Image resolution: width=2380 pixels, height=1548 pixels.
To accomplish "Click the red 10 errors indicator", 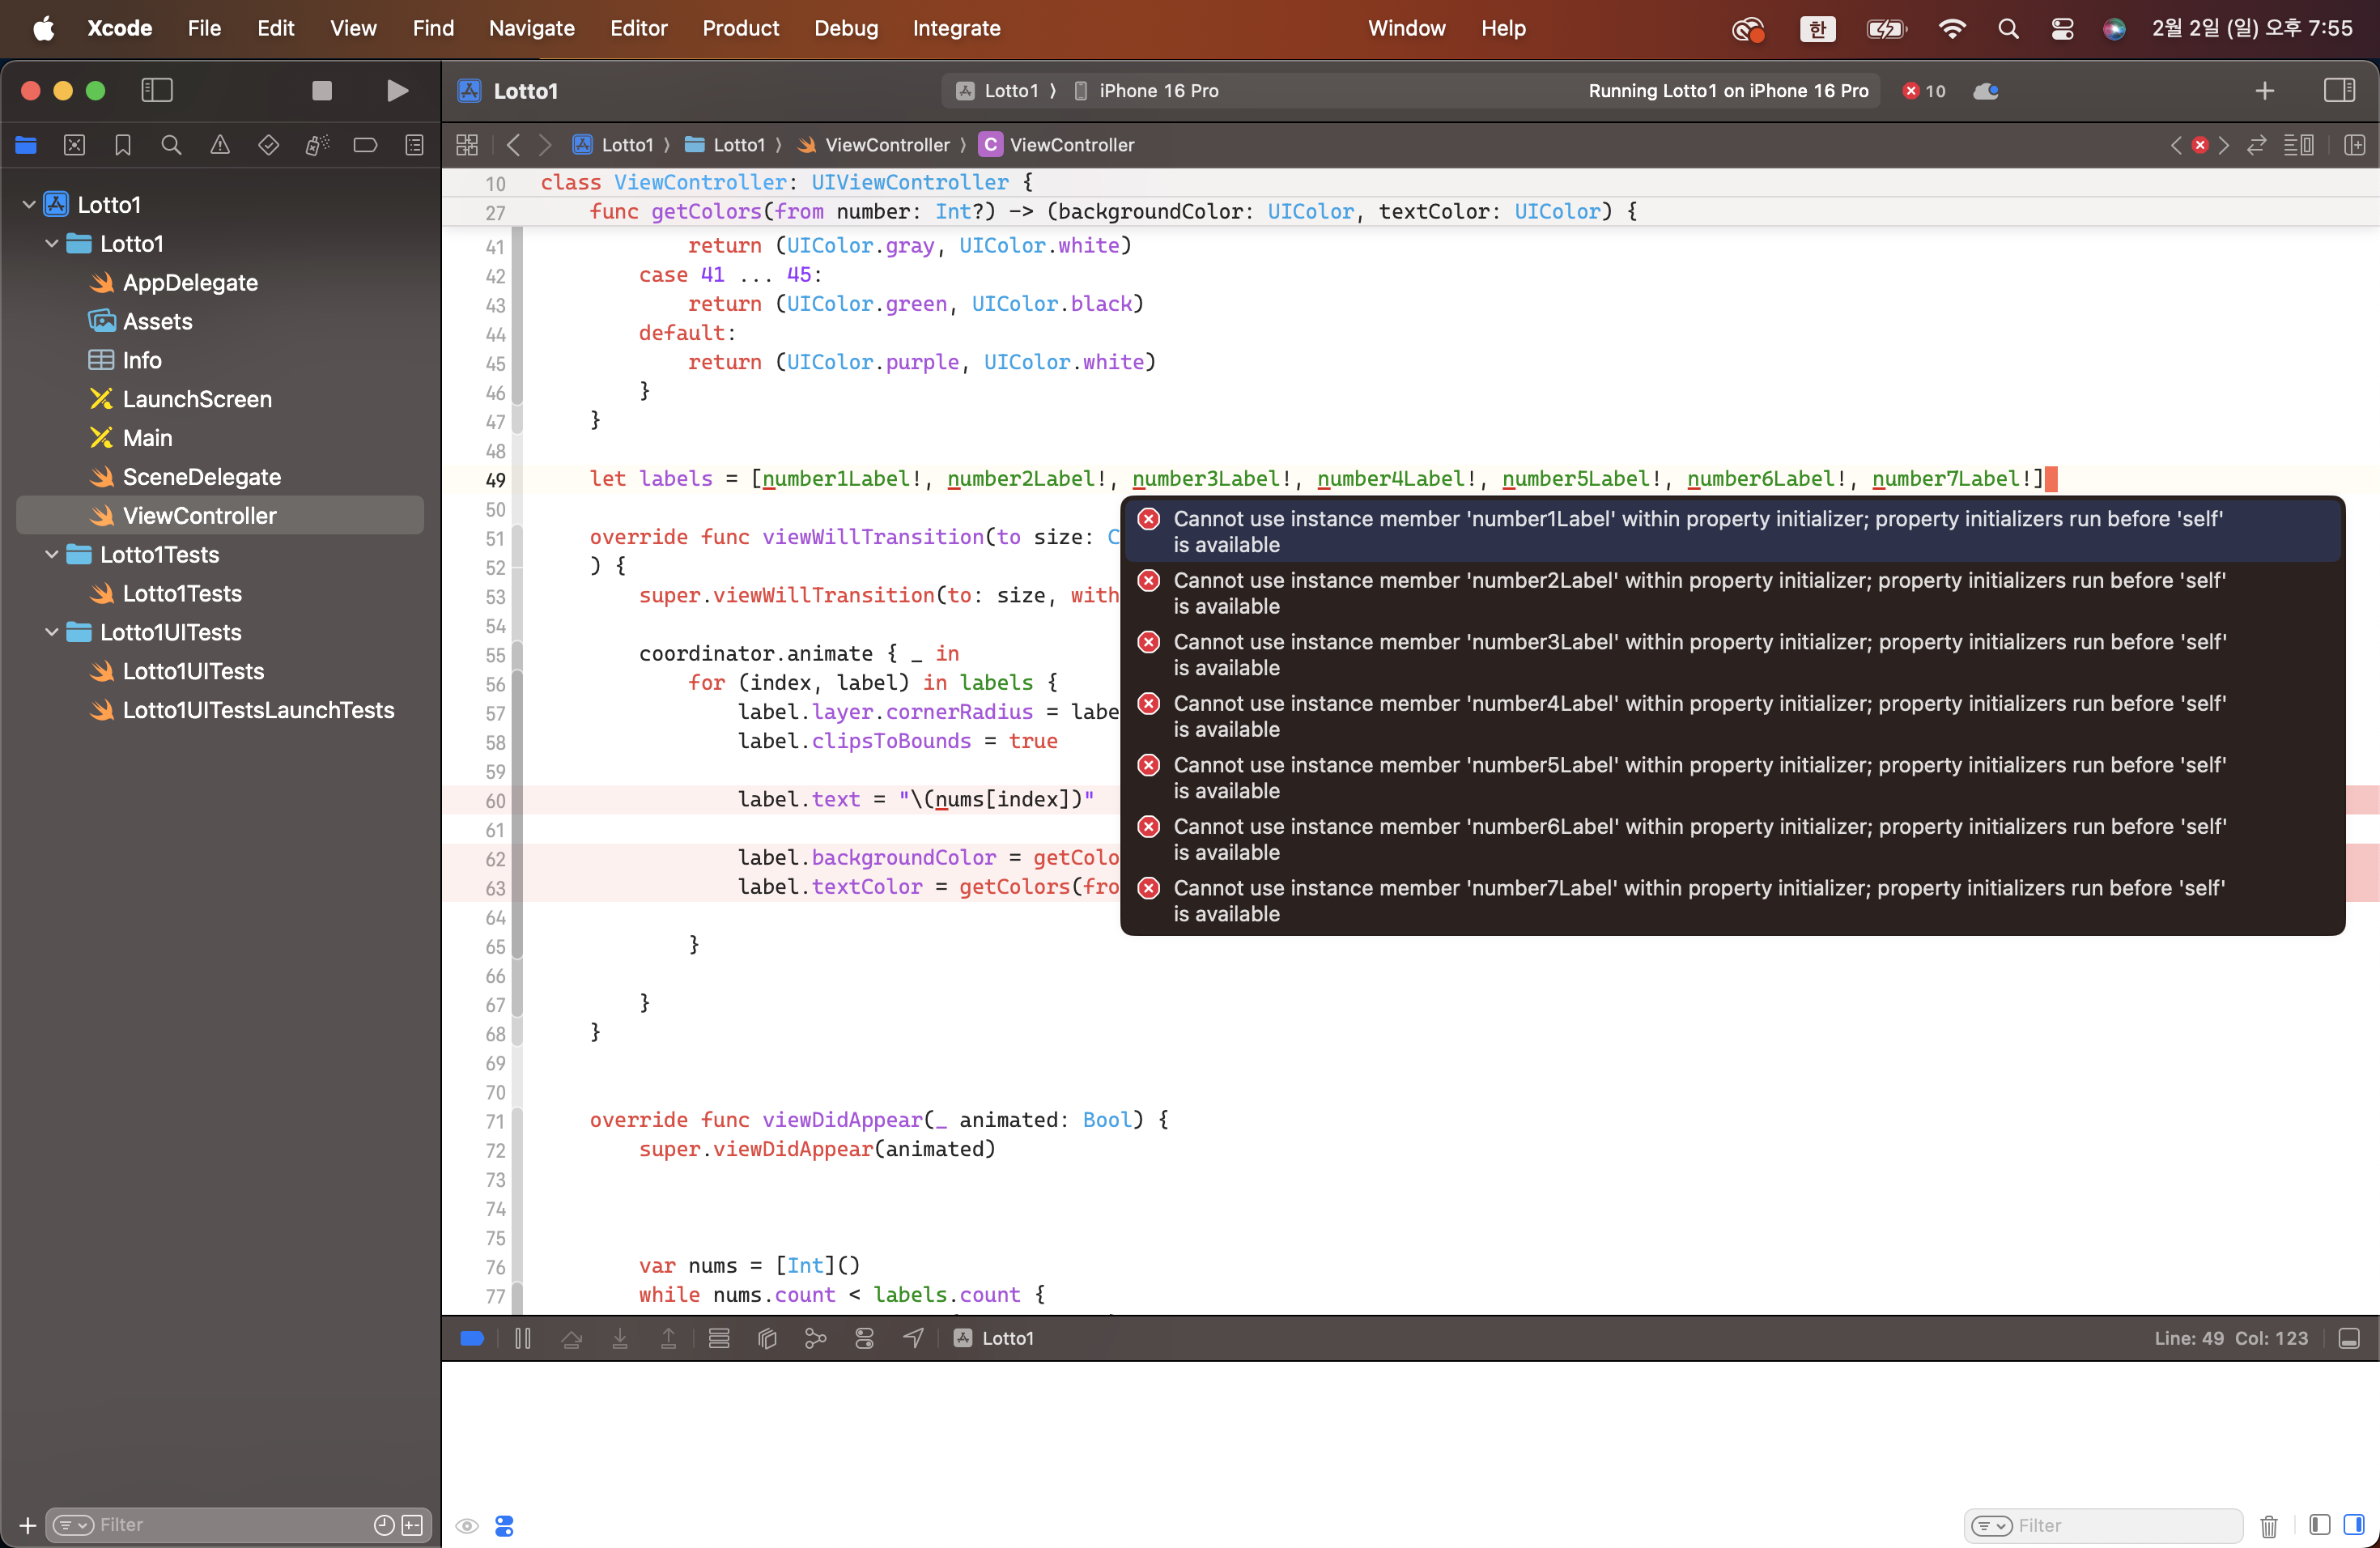I will pyautogui.click(x=1924, y=91).
